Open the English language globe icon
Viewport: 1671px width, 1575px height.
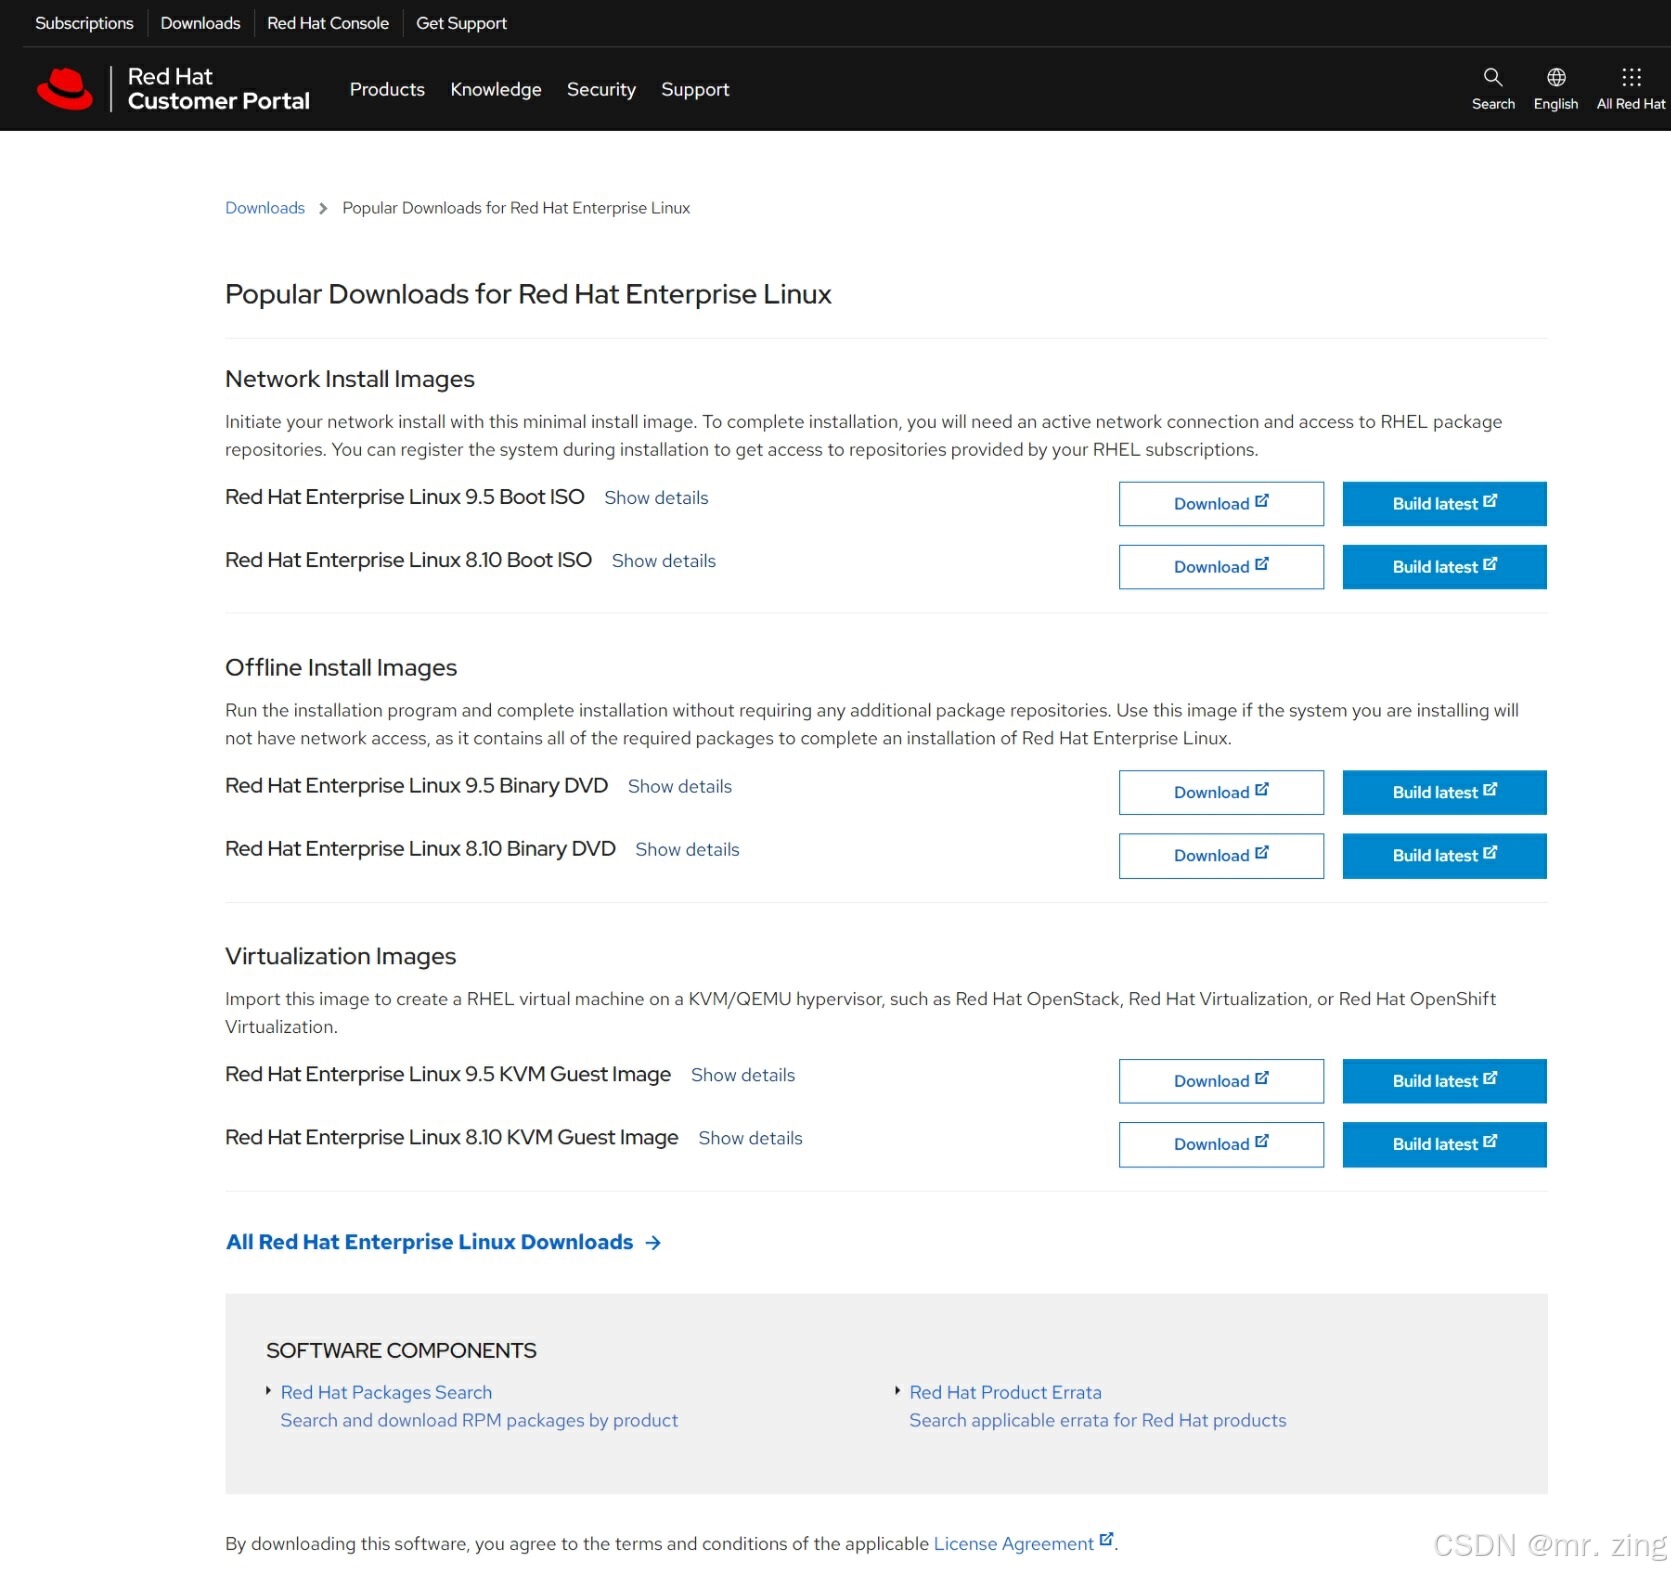(1556, 77)
